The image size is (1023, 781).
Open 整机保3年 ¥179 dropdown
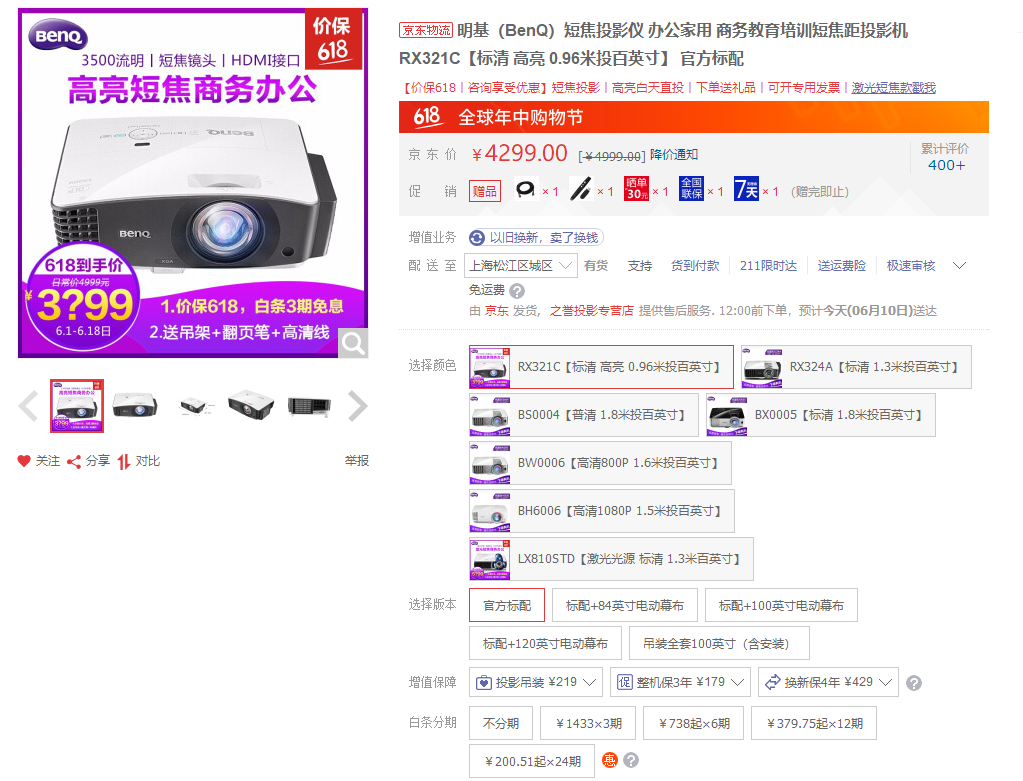pyautogui.click(x=680, y=682)
